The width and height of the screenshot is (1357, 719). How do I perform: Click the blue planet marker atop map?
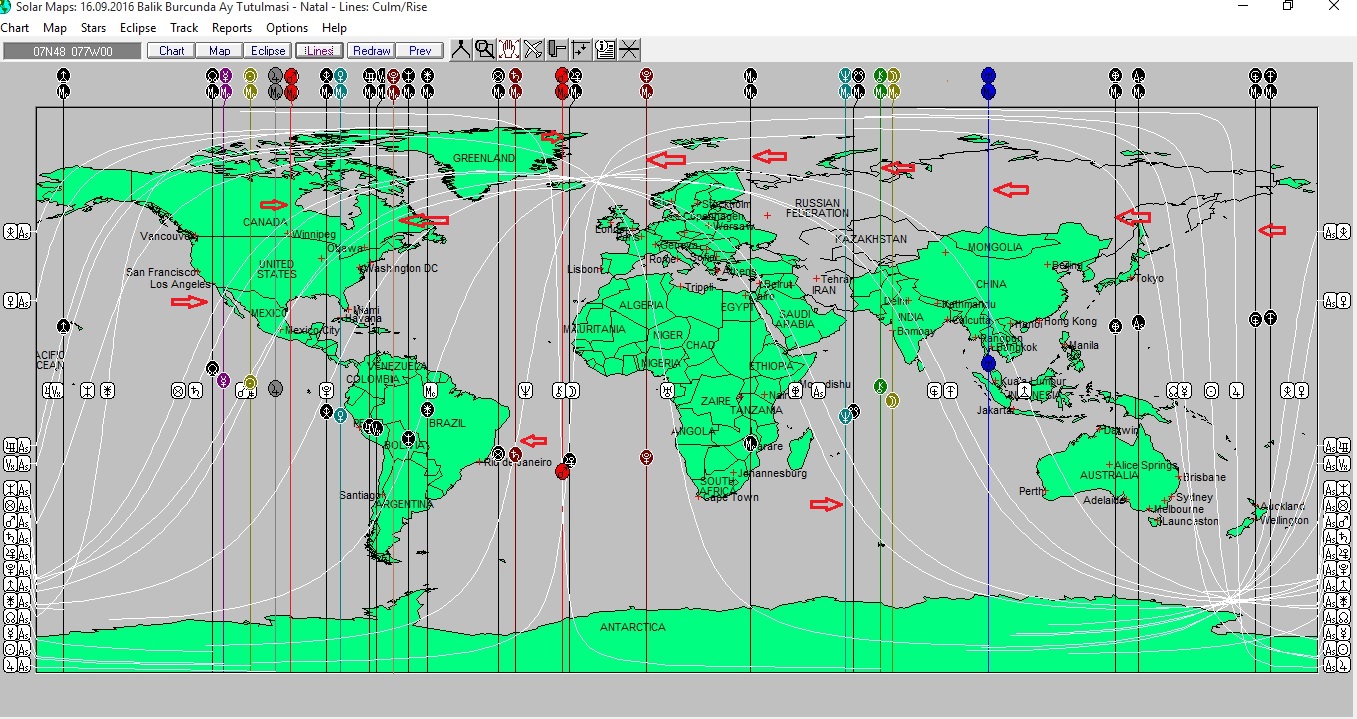click(989, 75)
